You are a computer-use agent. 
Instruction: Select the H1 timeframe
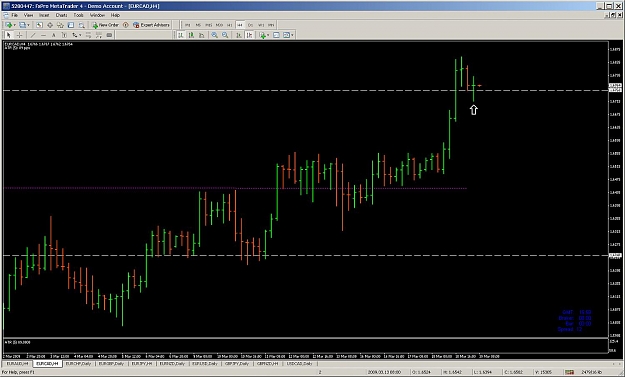click(x=229, y=25)
